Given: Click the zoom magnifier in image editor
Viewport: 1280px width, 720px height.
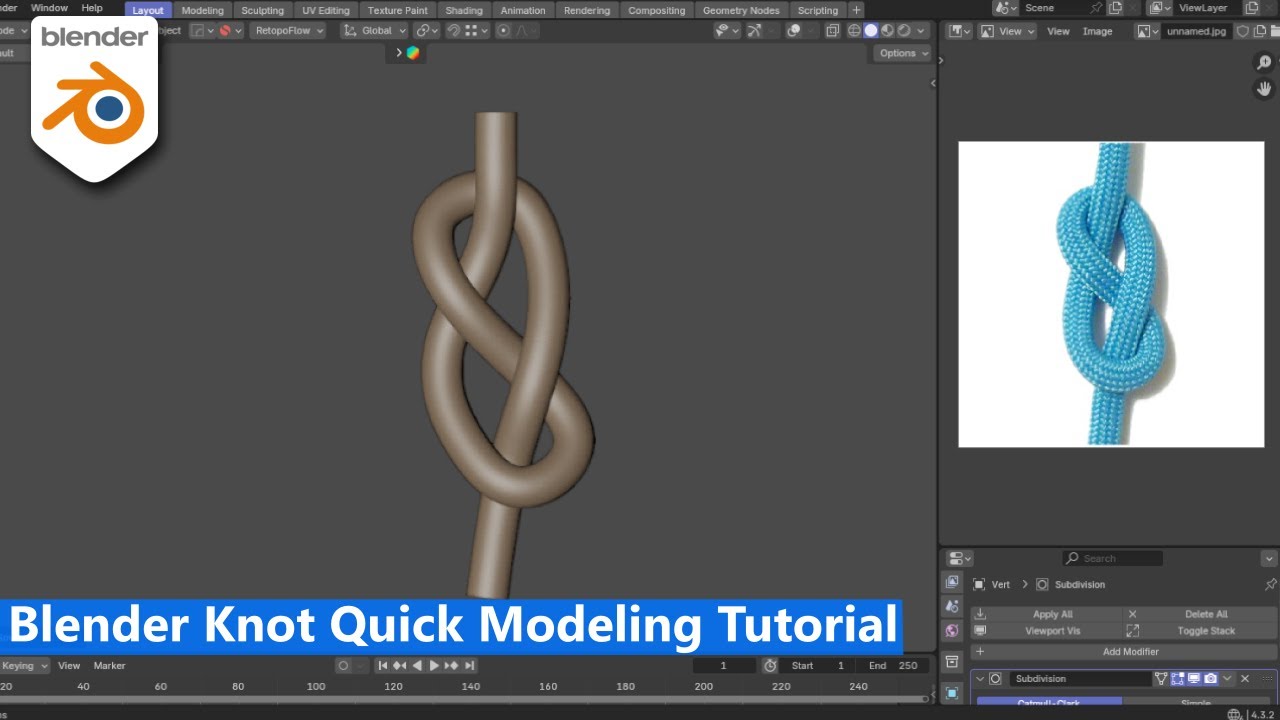Looking at the screenshot, I should 1264,63.
